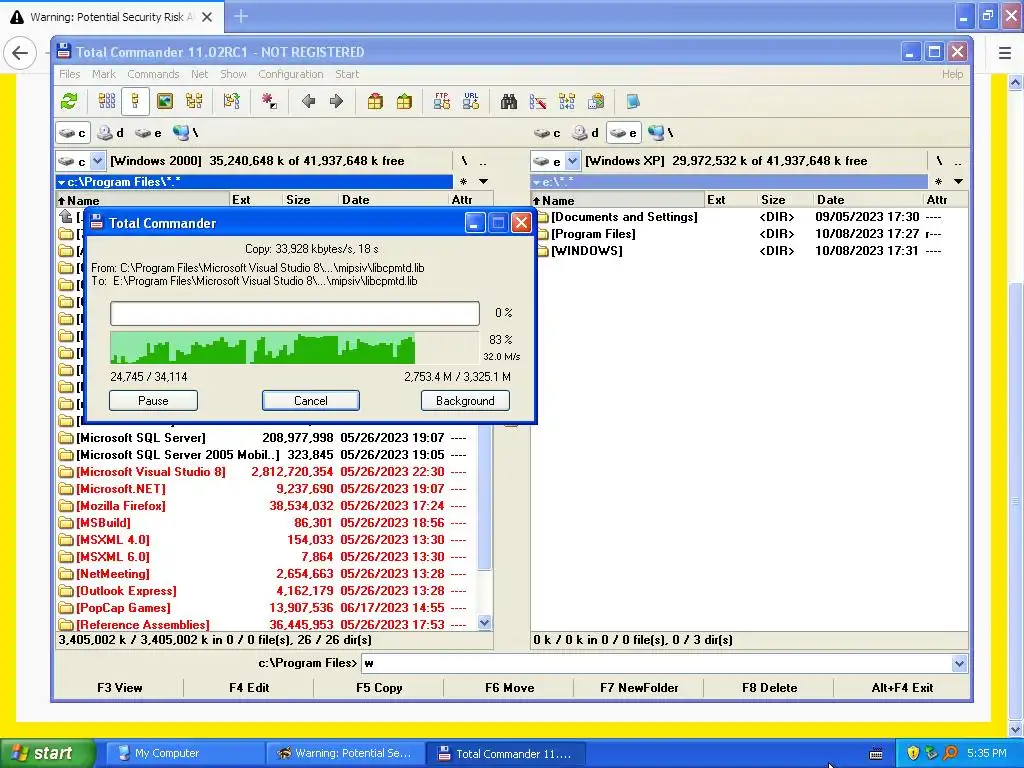Click the Synchronize directories icon
1024x768 pixels.
(567, 101)
